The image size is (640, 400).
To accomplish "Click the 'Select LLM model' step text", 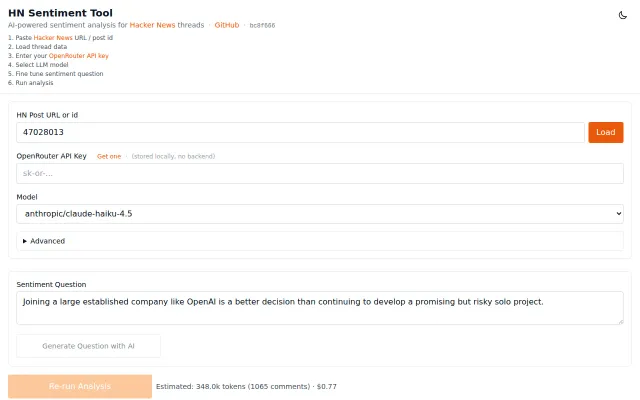I will click(42, 64).
